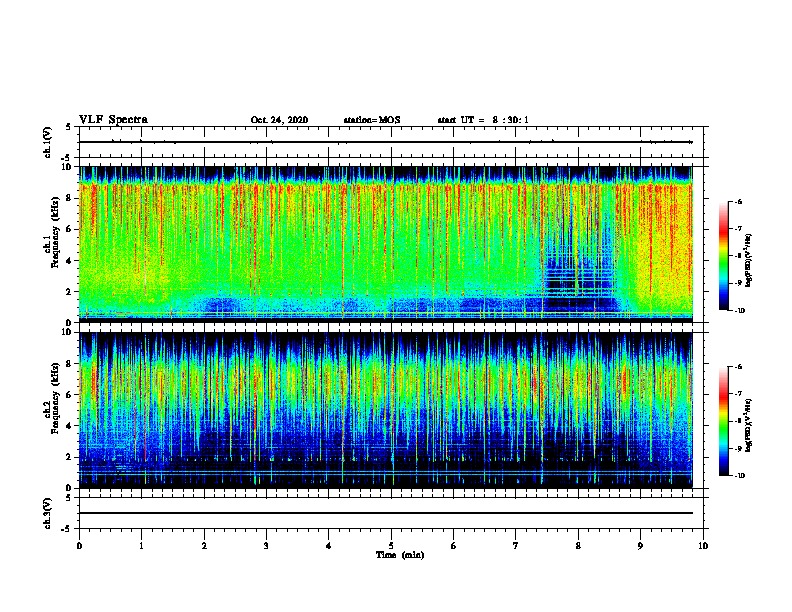Click the 3 minute tick on time axis
The image size is (792, 612).
266,546
